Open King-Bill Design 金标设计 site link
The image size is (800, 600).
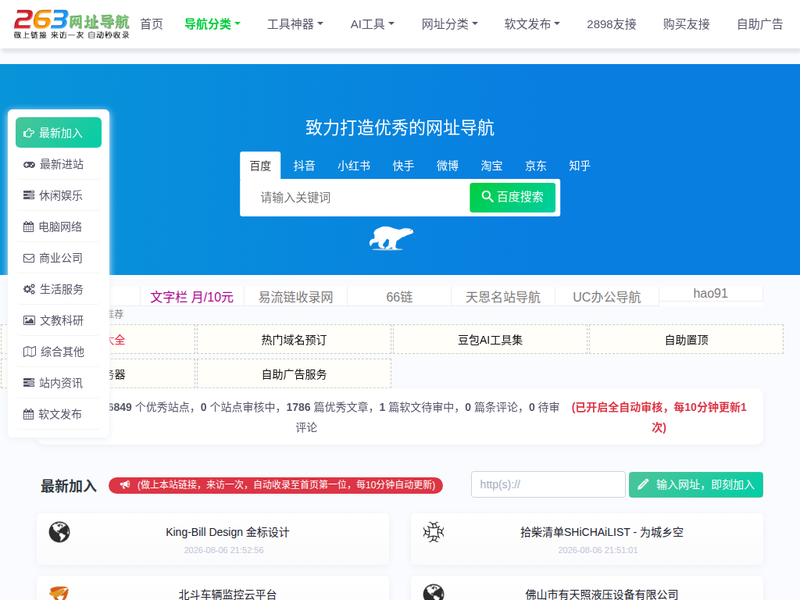coord(227,532)
